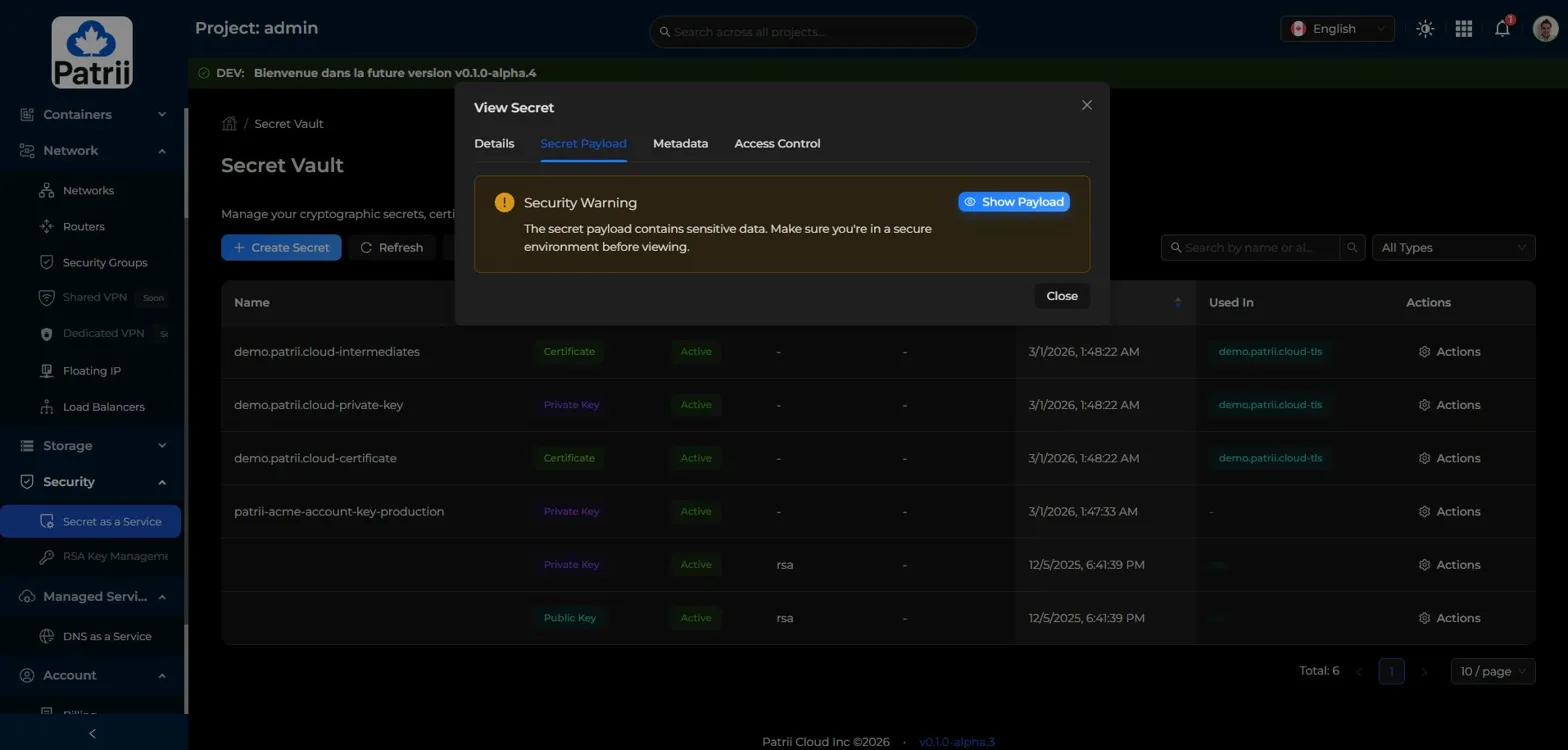
Task: Click the magnifier search button
Action: pos(1352,247)
